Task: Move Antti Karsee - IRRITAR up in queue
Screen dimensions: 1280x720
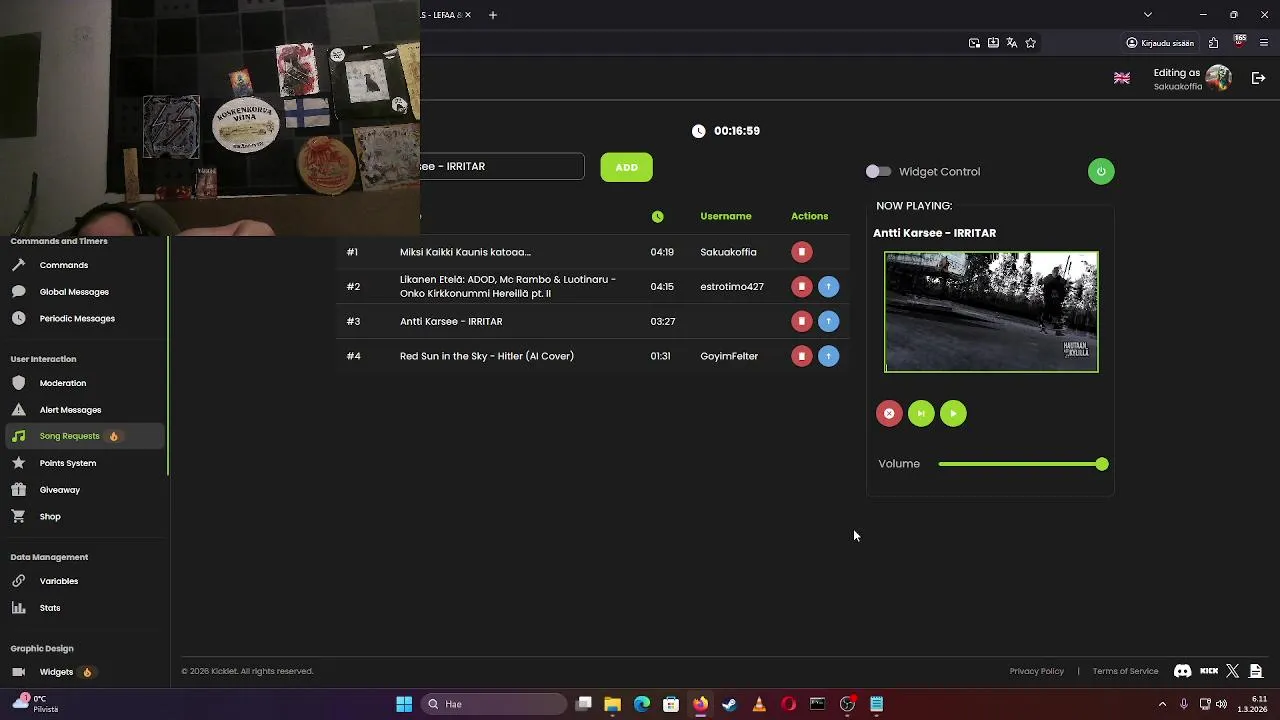Action: [828, 321]
